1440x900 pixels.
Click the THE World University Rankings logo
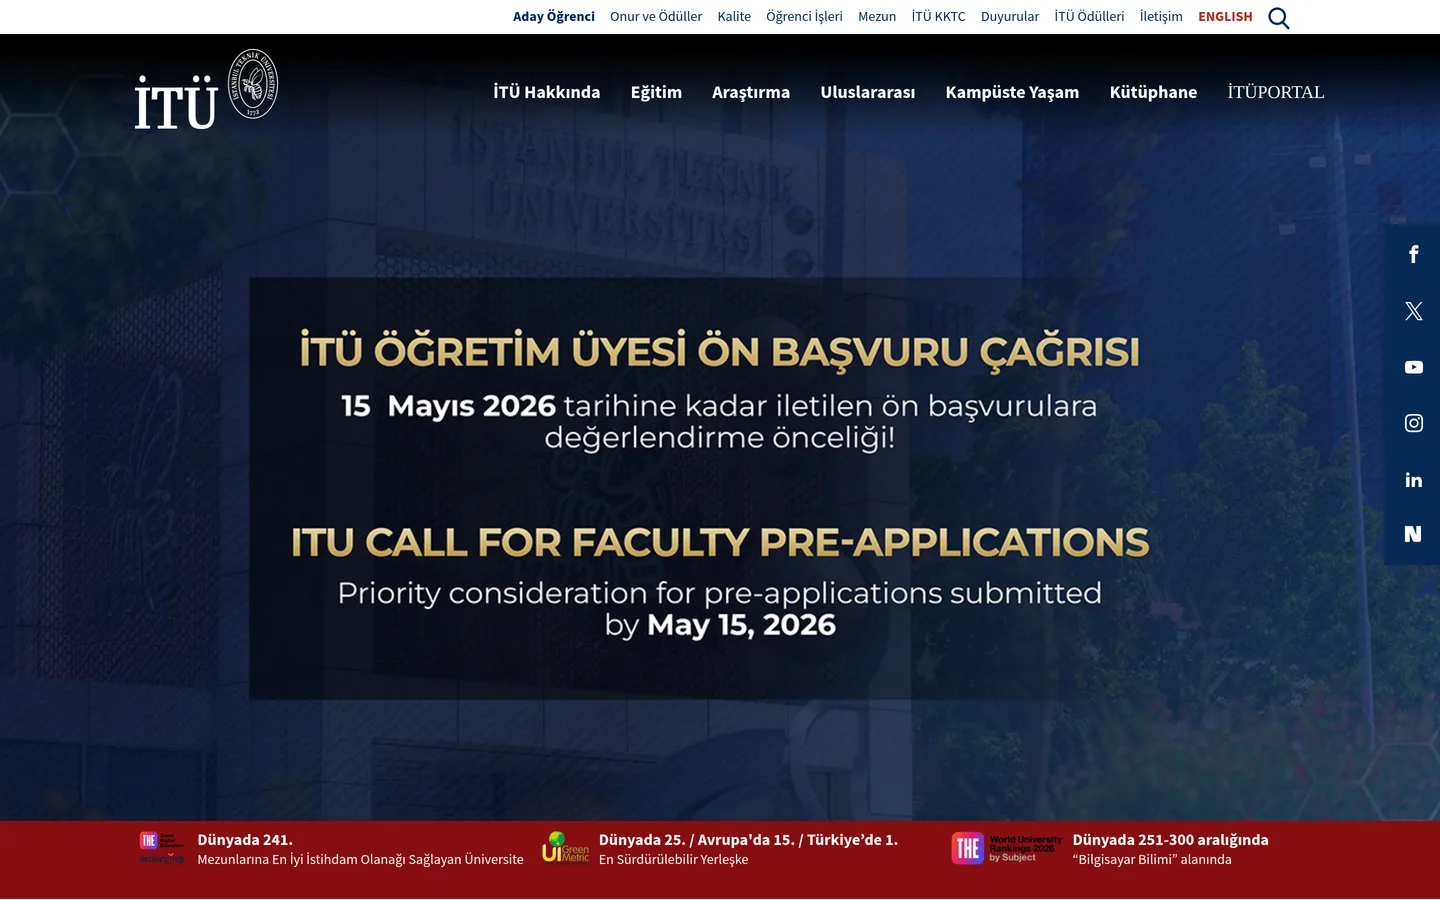tap(1007, 848)
